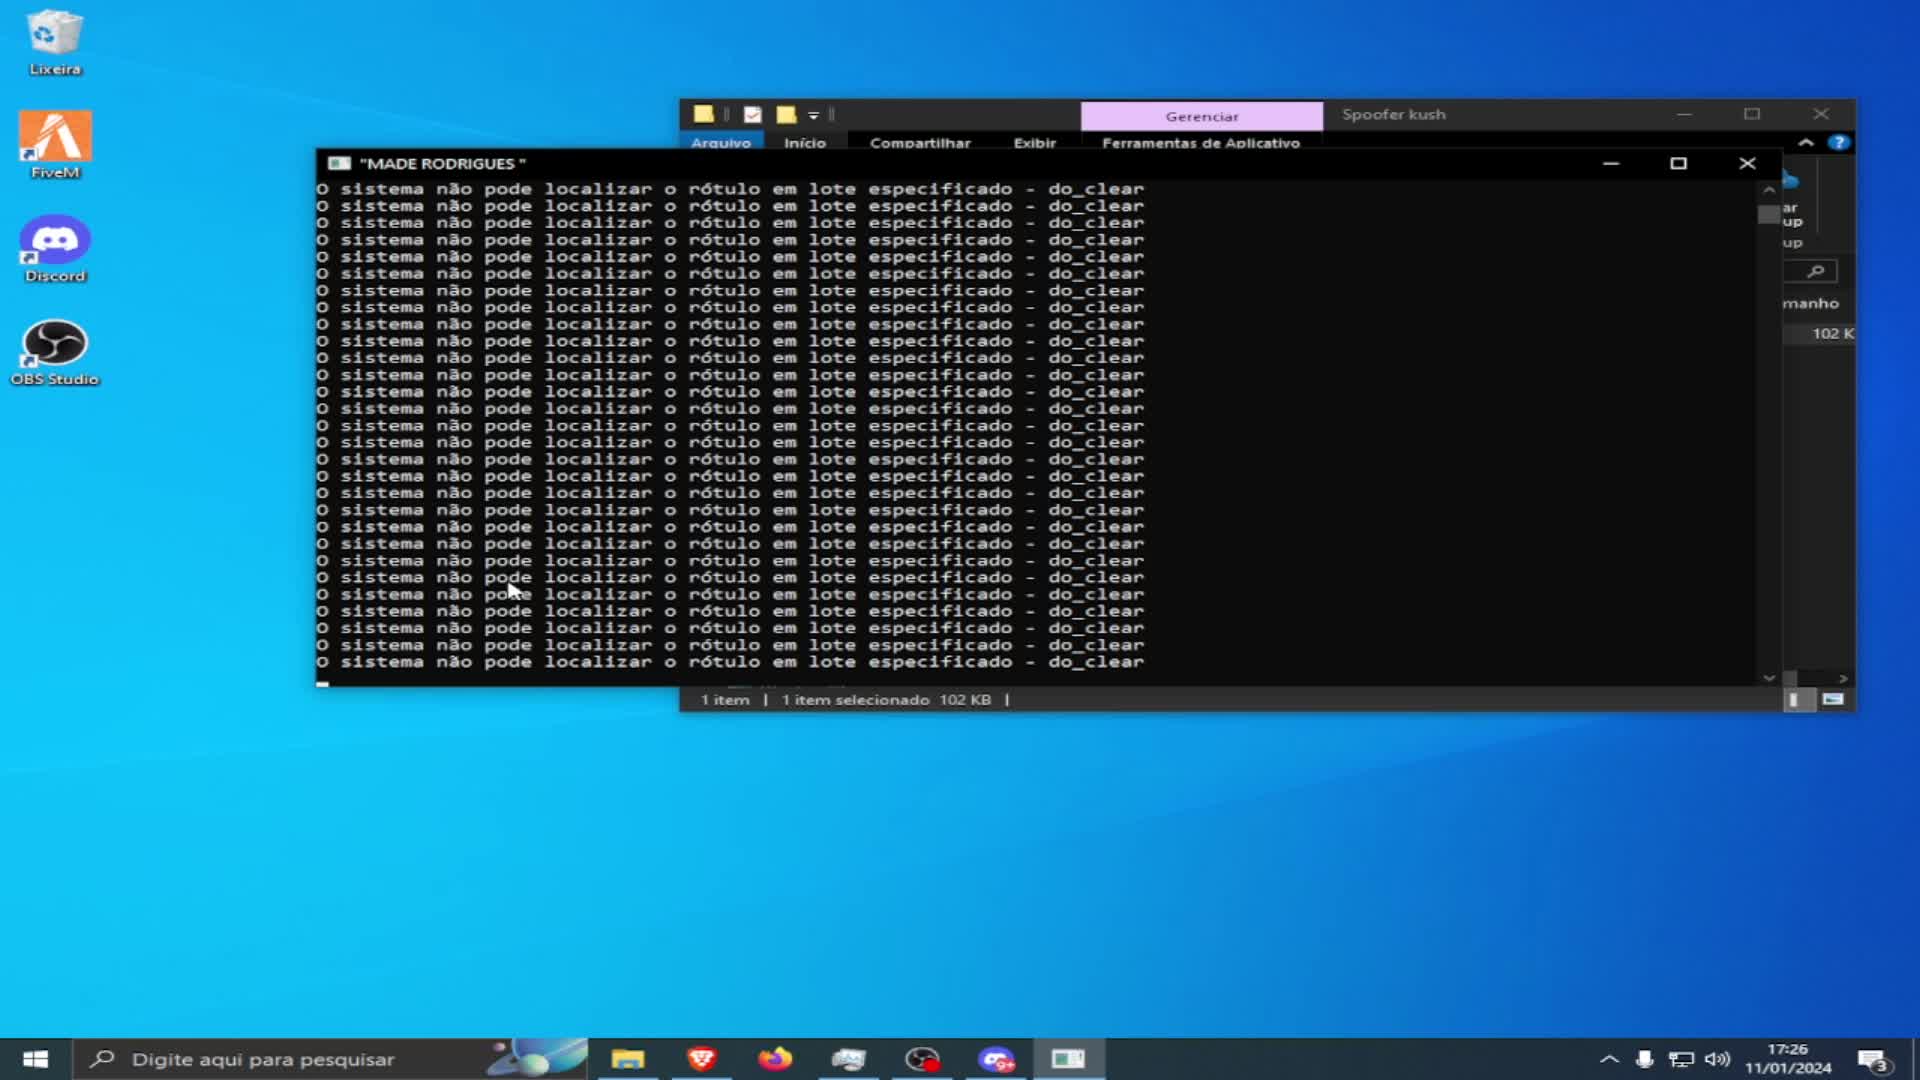Click the taskbar search box
Screen dimensions: 1920x1080
coord(262,1059)
